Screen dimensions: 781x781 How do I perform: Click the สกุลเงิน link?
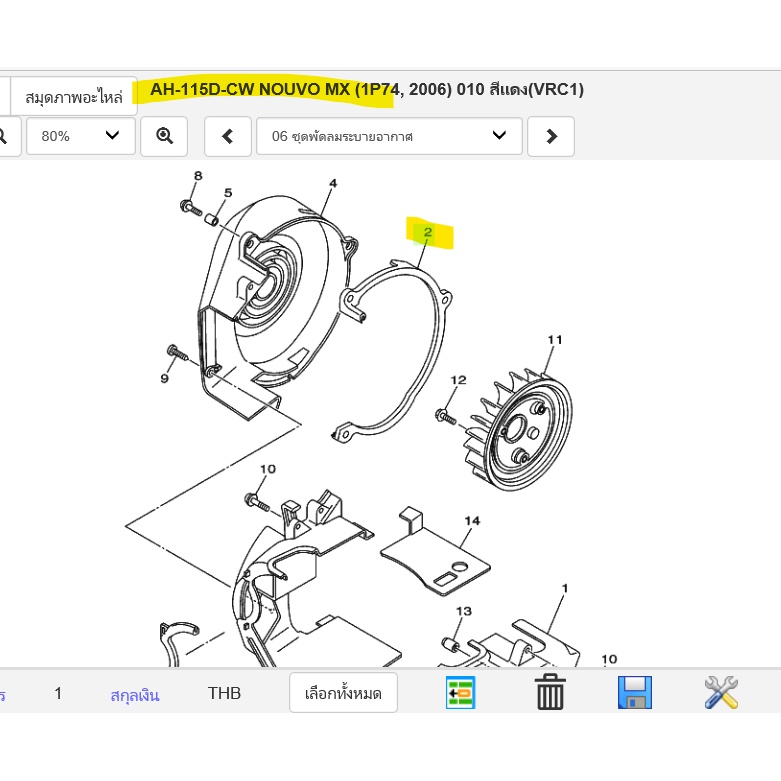(x=135, y=694)
